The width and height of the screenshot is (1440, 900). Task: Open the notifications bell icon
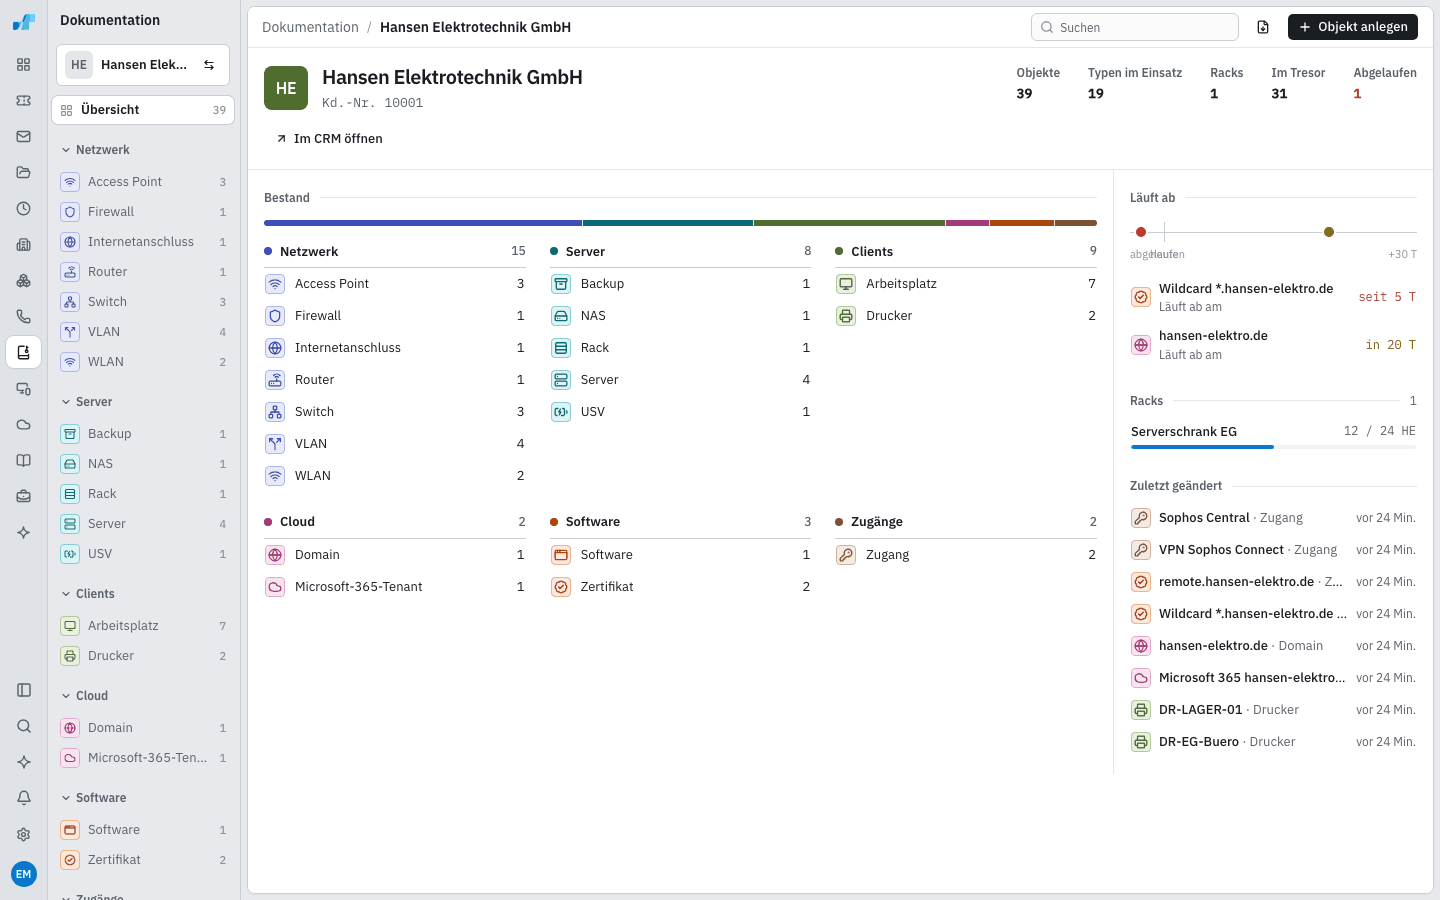pos(24,798)
